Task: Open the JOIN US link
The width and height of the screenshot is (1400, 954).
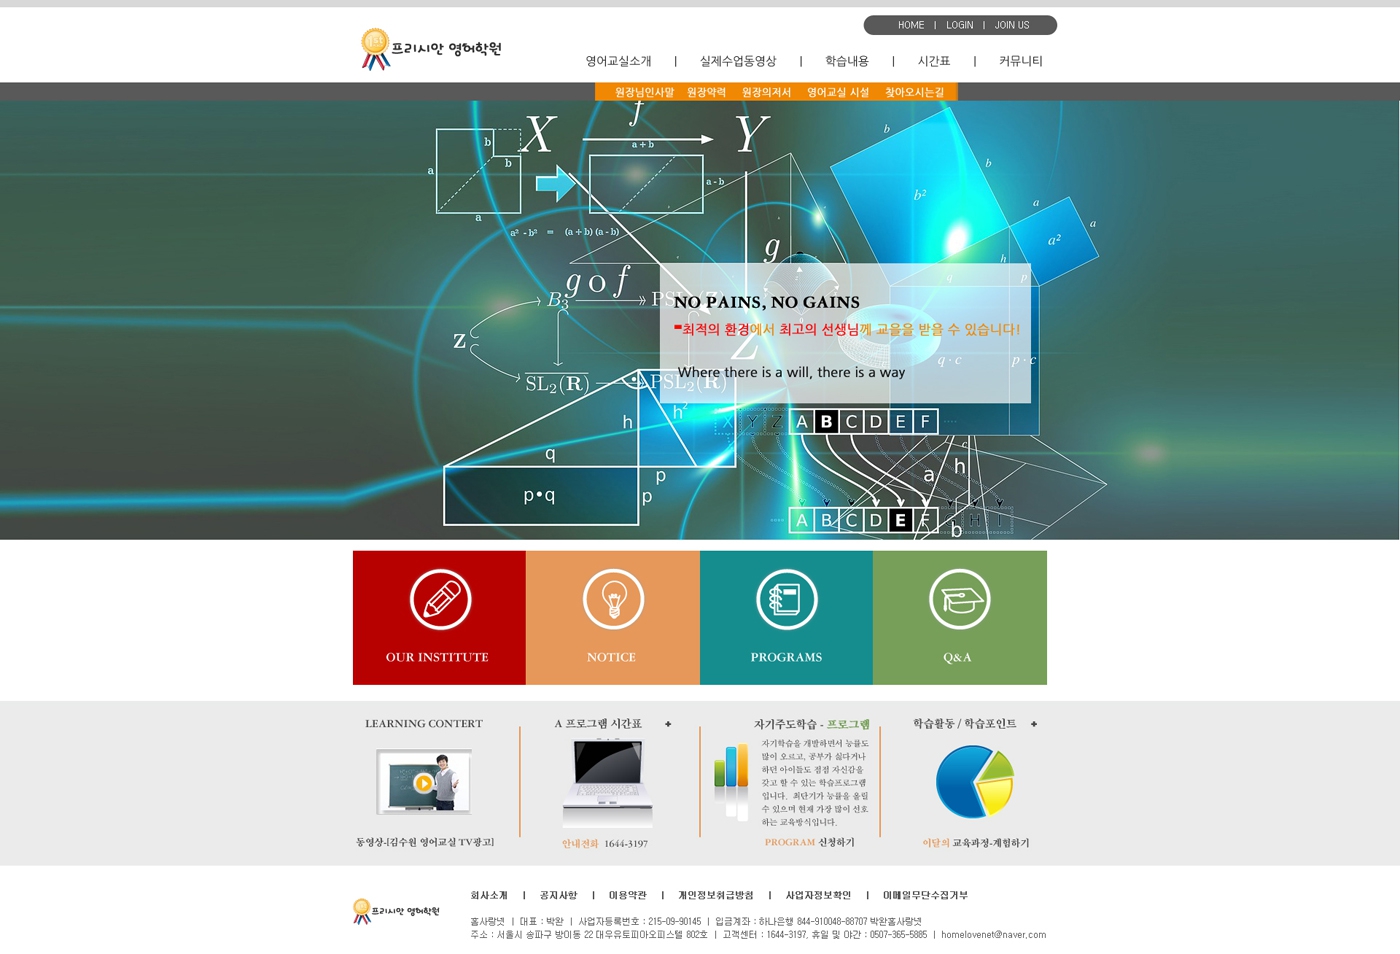Action: [x=1012, y=25]
